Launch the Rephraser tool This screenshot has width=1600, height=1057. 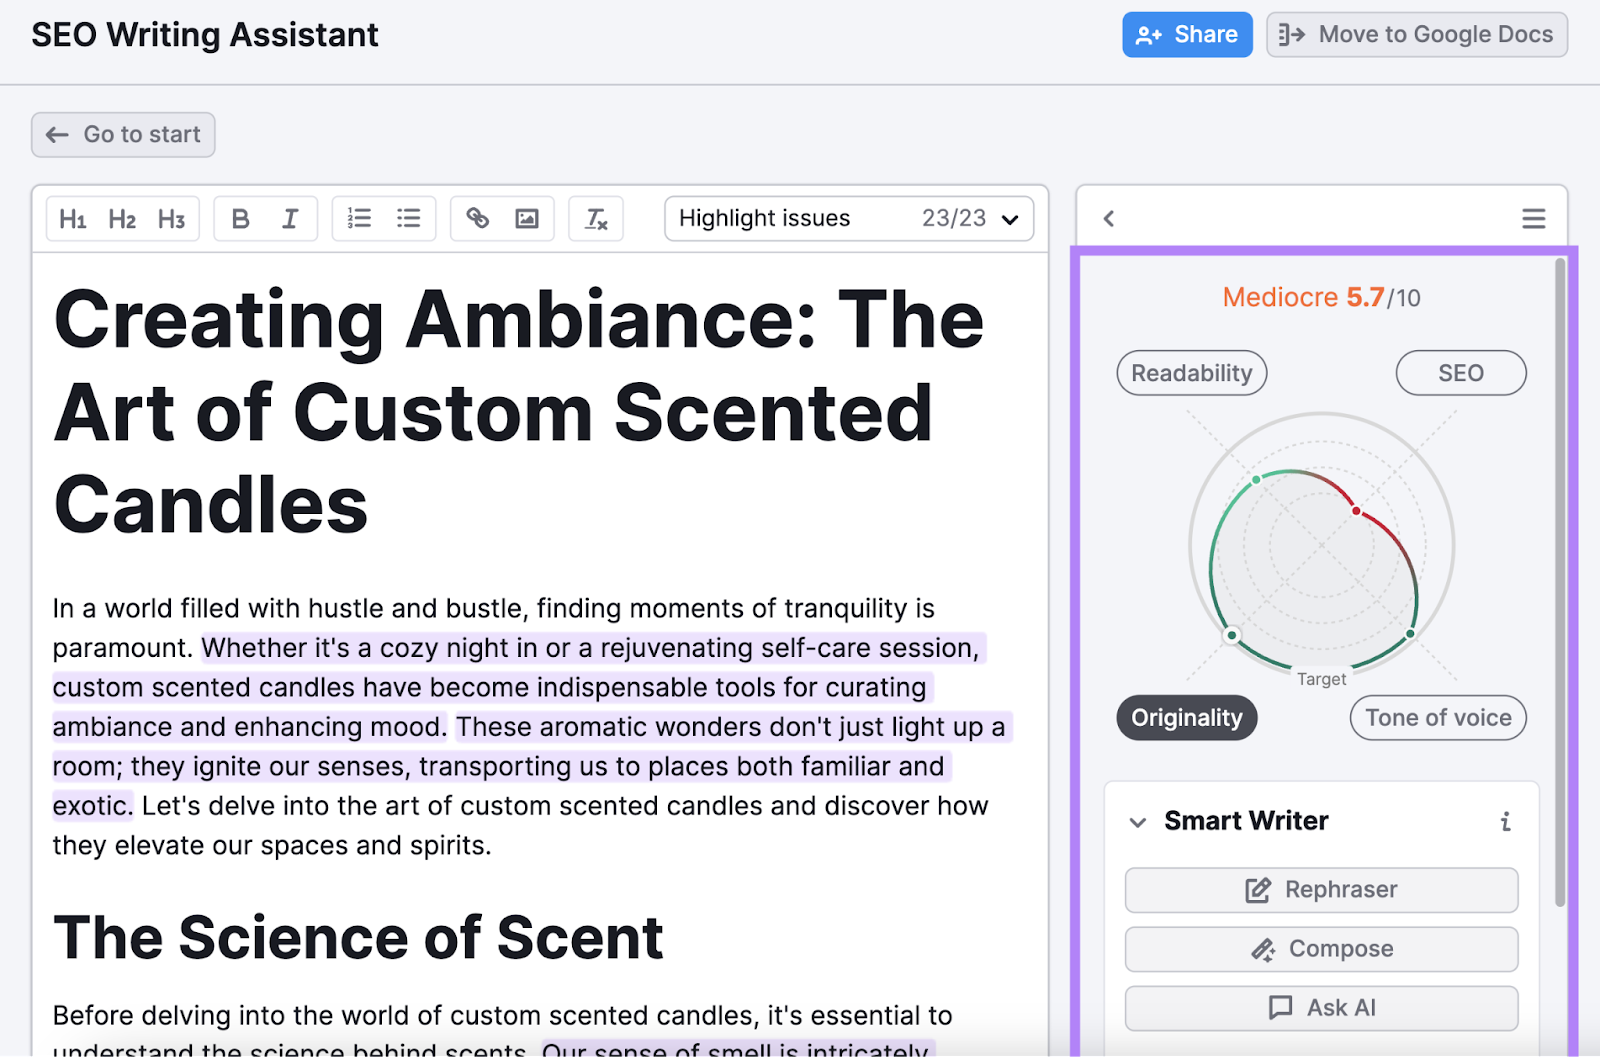(x=1320, y=890)
